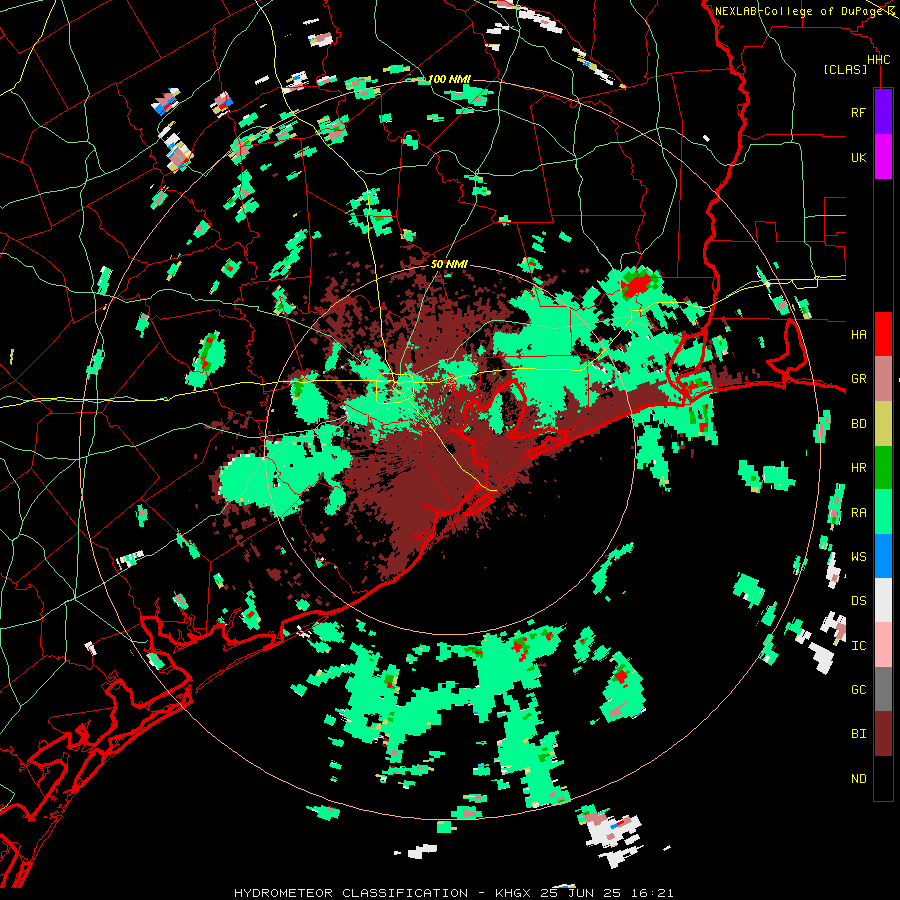Screen dimensions: 900x900
Task: Click the "50 NMI" range ring label
Action: tap(449, 264)
